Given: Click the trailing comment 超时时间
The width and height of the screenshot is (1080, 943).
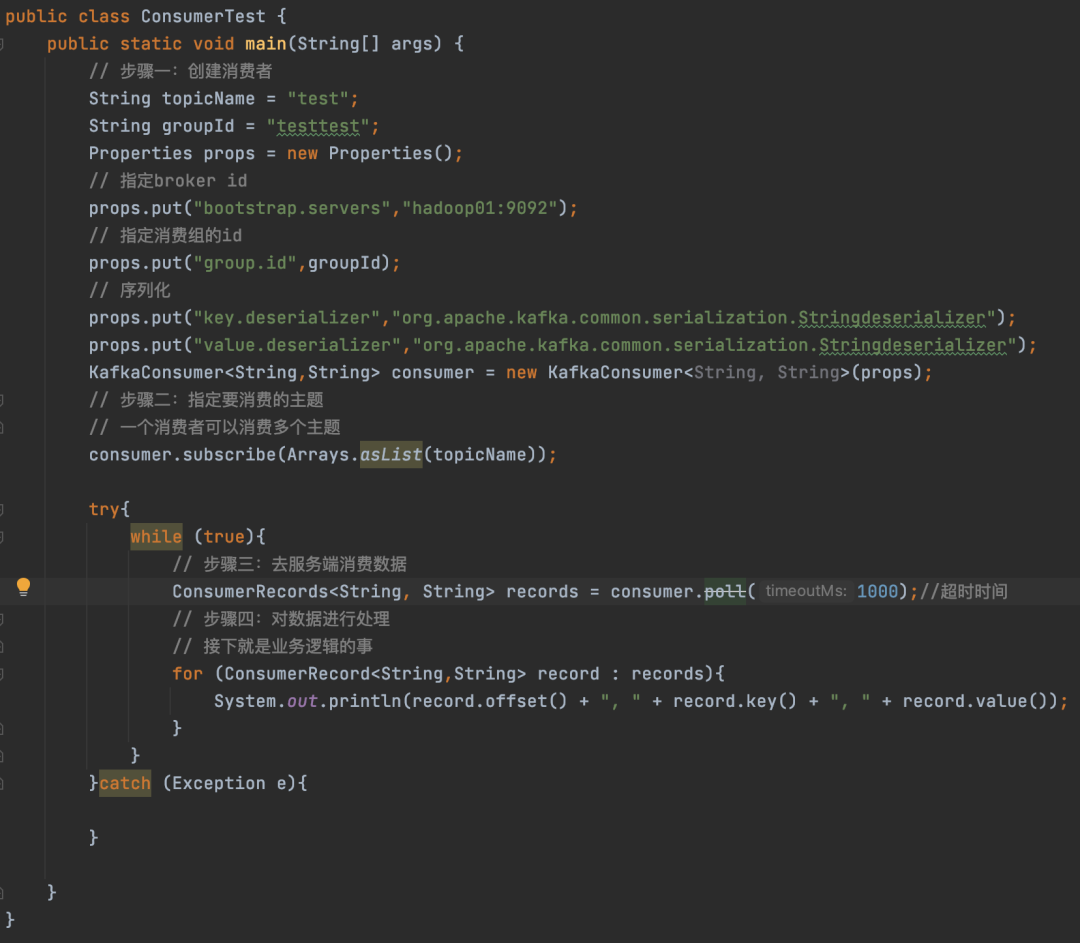Looking at the screenshot, I should coord(964,592).
